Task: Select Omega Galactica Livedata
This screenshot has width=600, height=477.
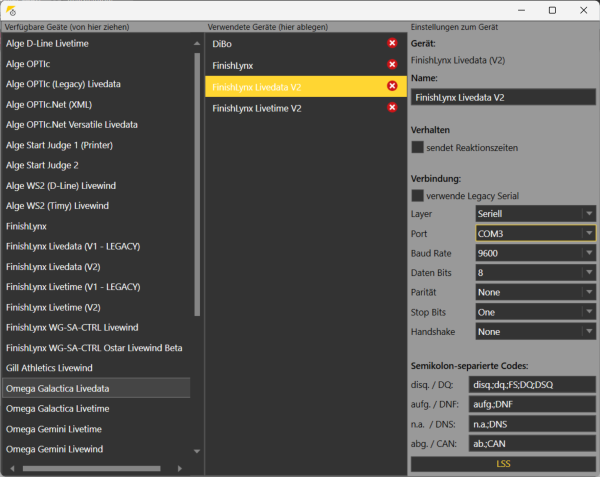Action: (x=96, y=388)
